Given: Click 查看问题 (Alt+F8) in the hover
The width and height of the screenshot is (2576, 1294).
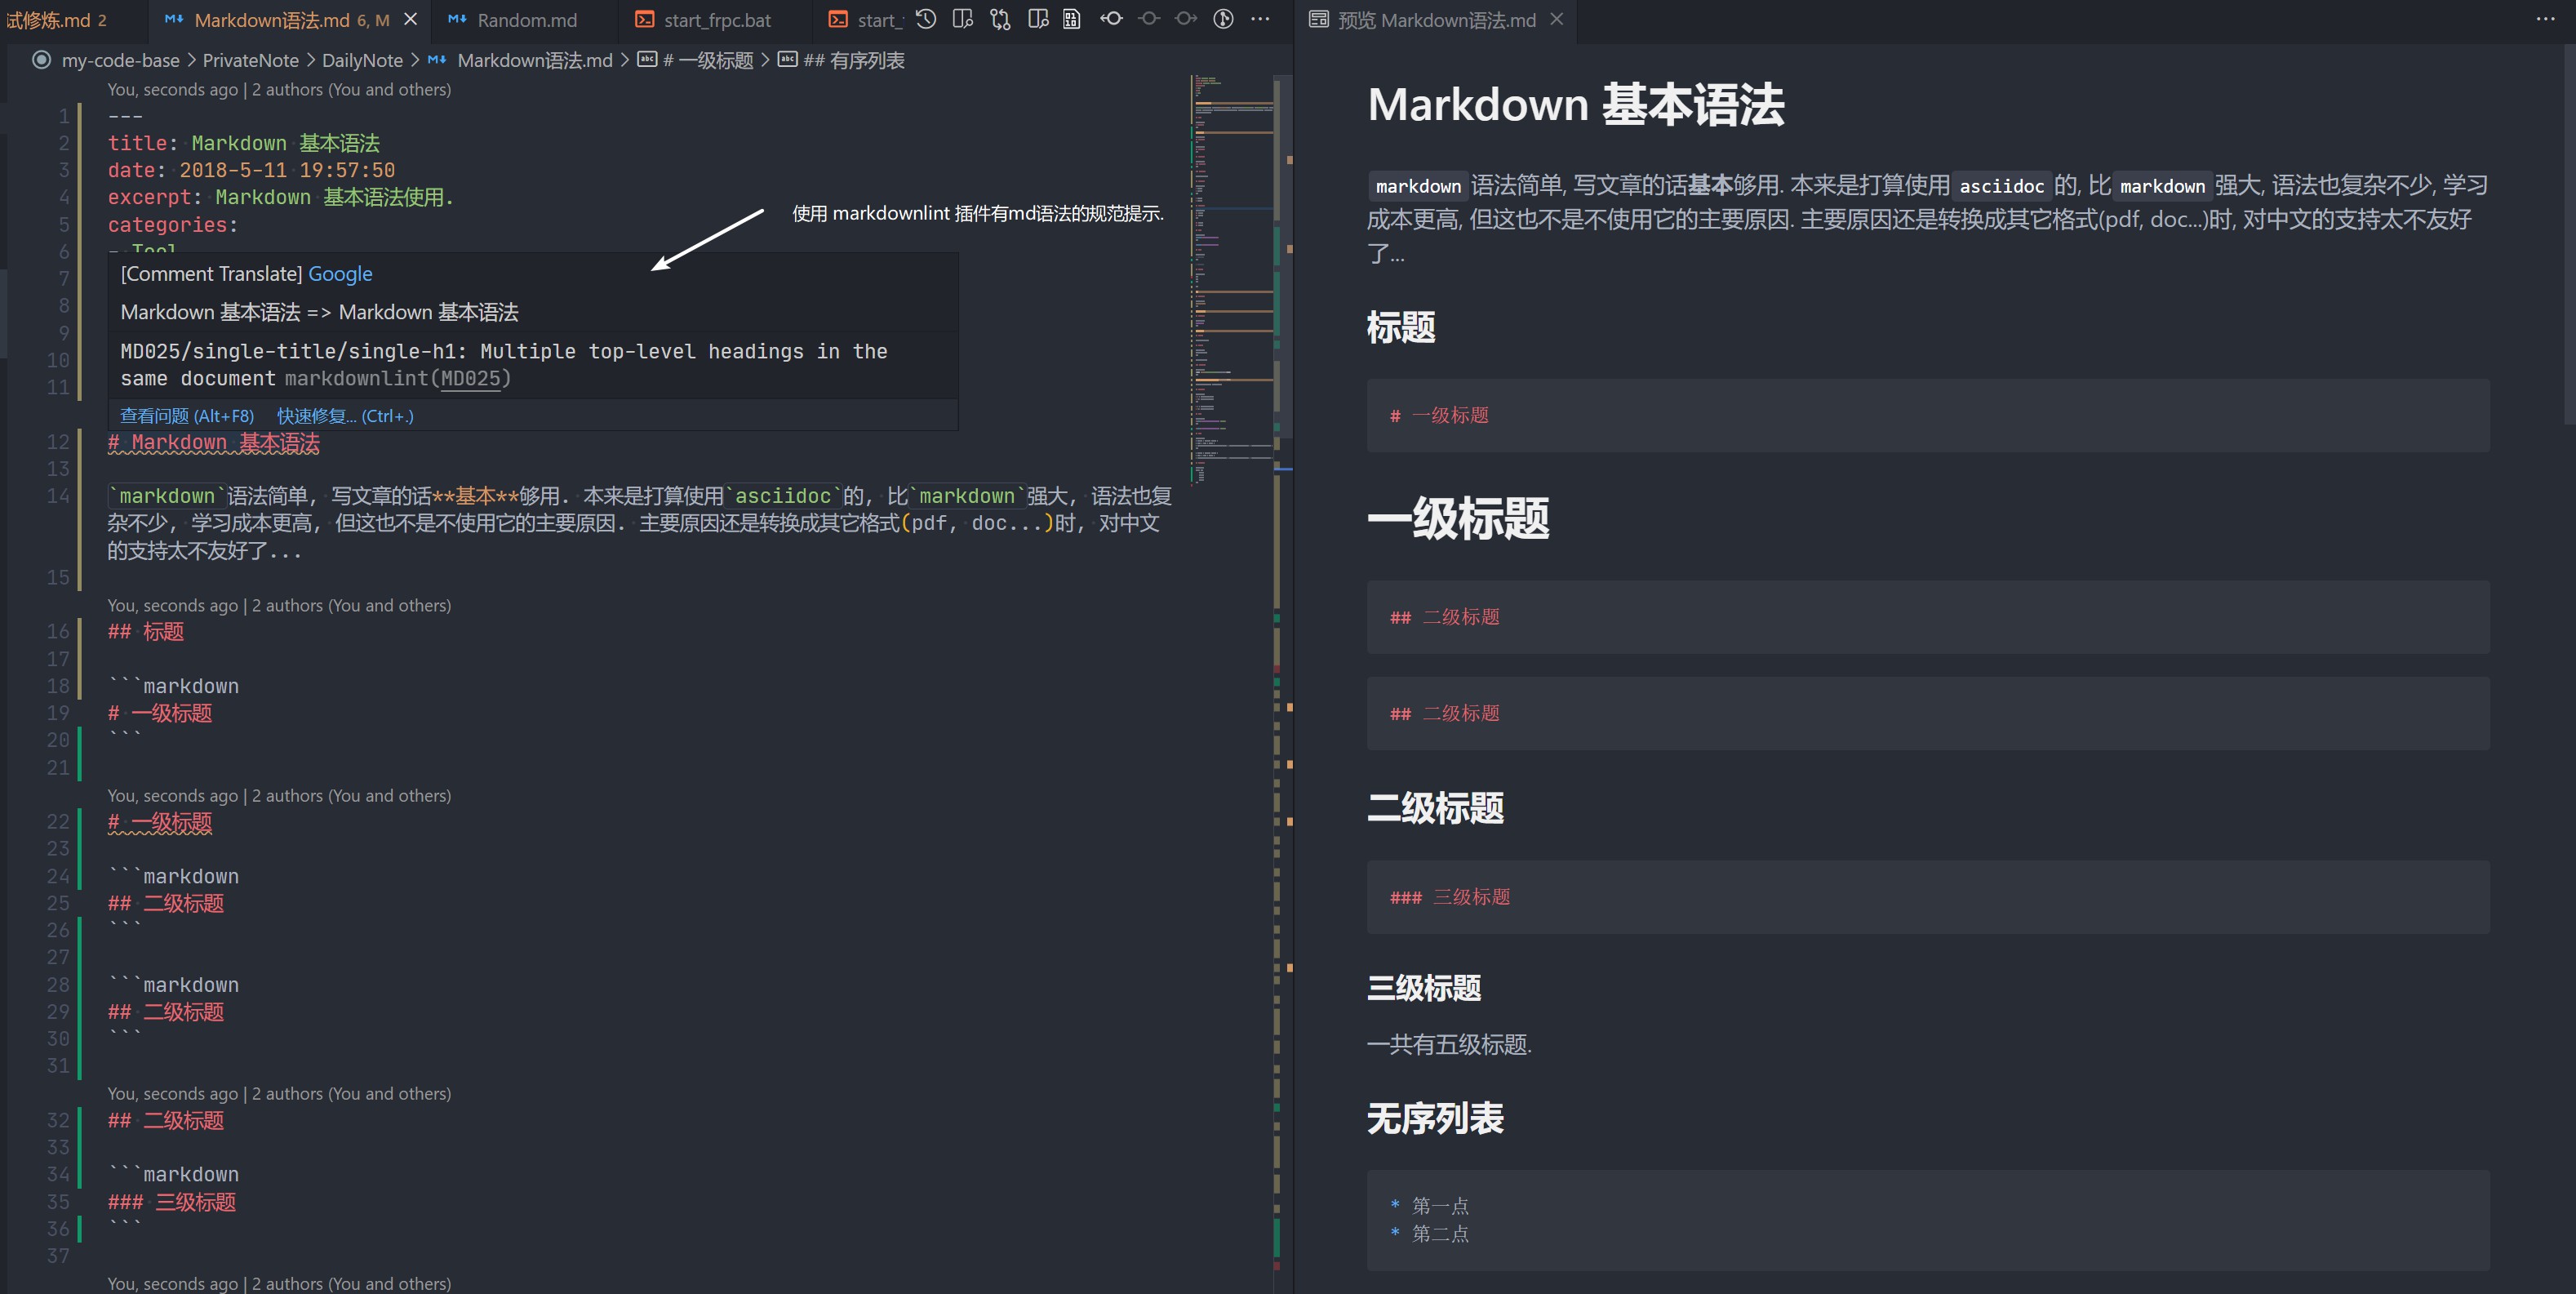Looking at the screenshot, I should pos(187,416).
